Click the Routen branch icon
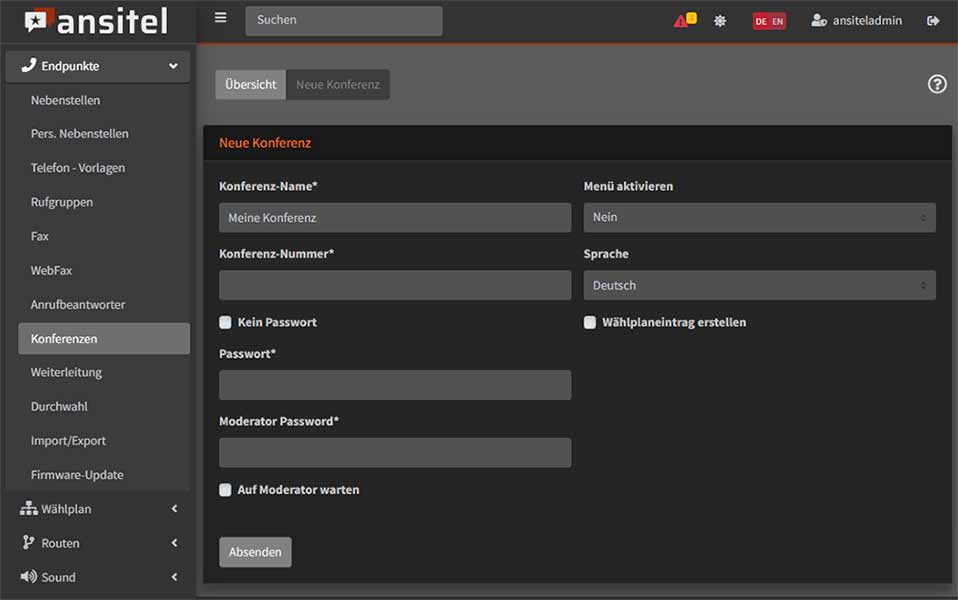Image resolution: width=958 pixels, height=600 pixels. coord(28,543)
